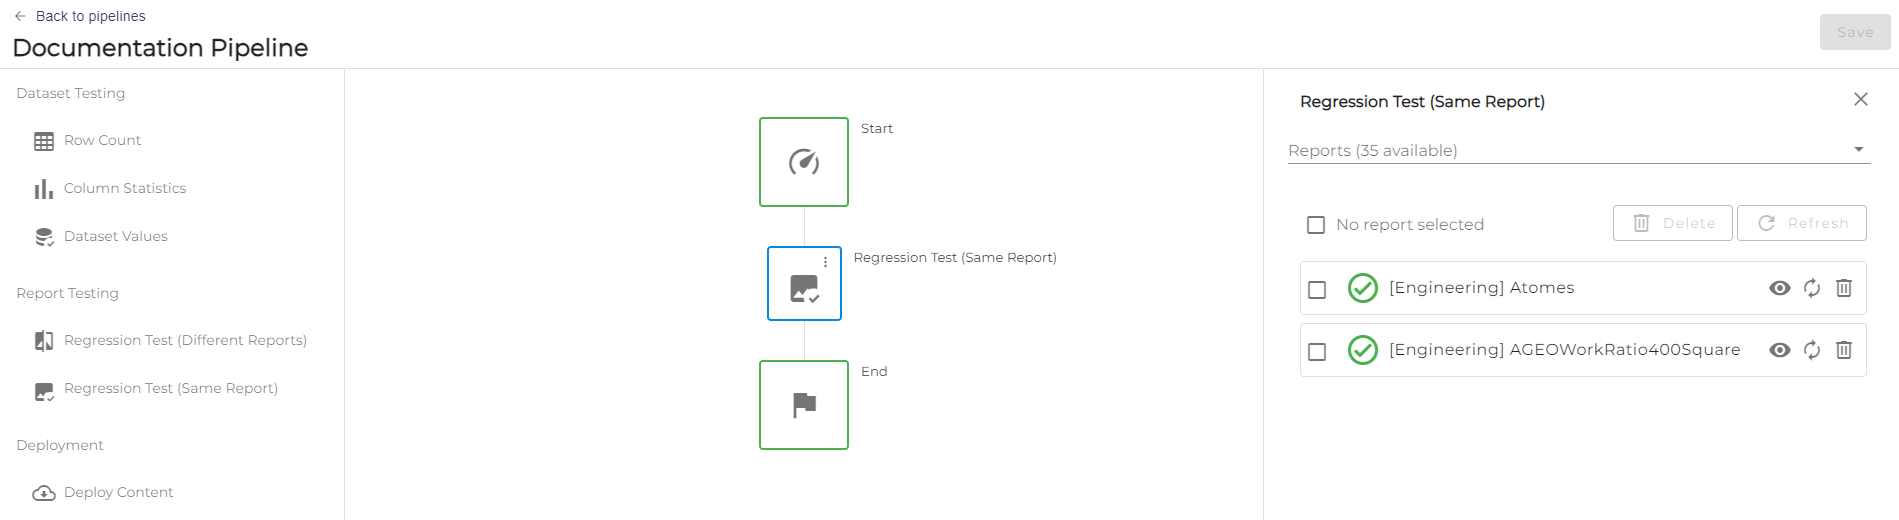This screenshot has height=520, width=1899.
Task: Go back to pipelines
Action: (x=80, y=16)
